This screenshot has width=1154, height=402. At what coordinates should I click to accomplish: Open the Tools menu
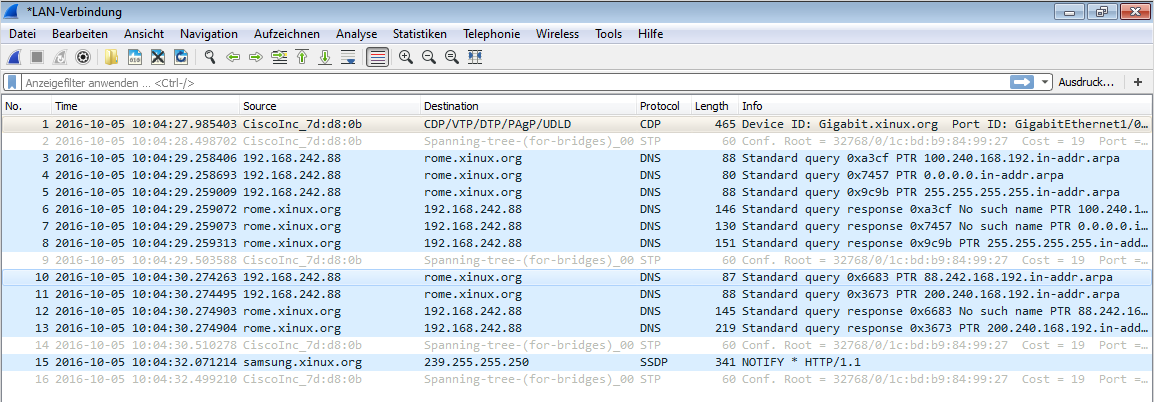click(609, 34)
